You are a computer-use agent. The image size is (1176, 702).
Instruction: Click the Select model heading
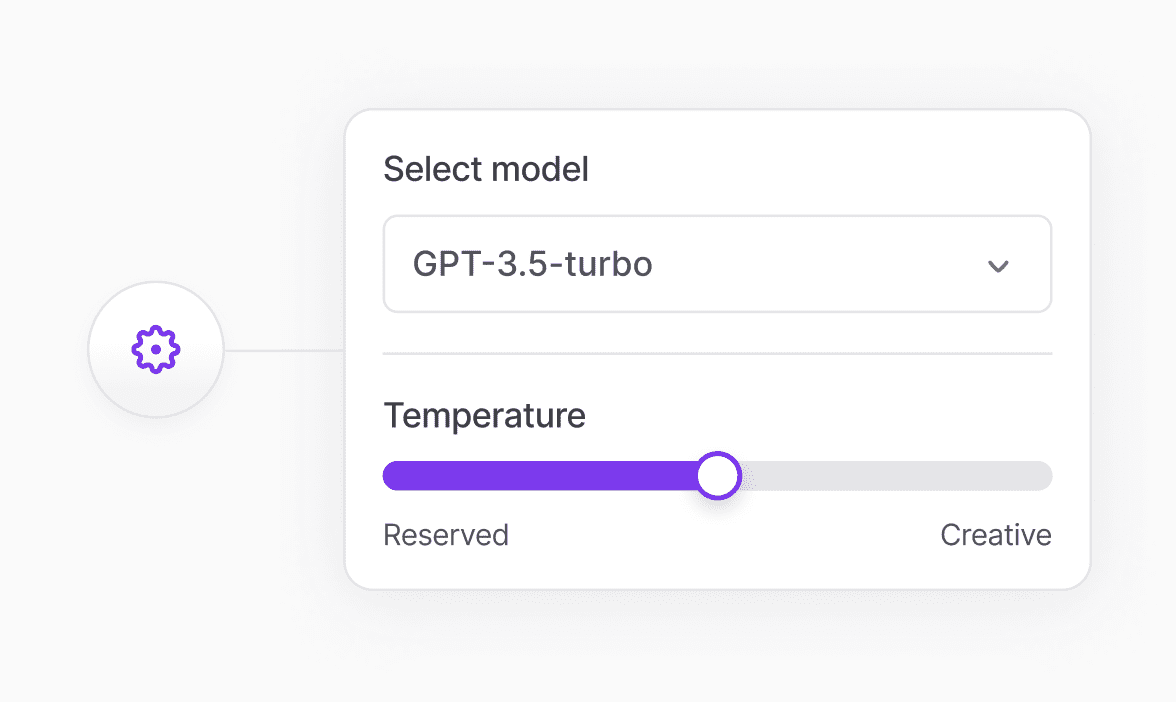485,168
